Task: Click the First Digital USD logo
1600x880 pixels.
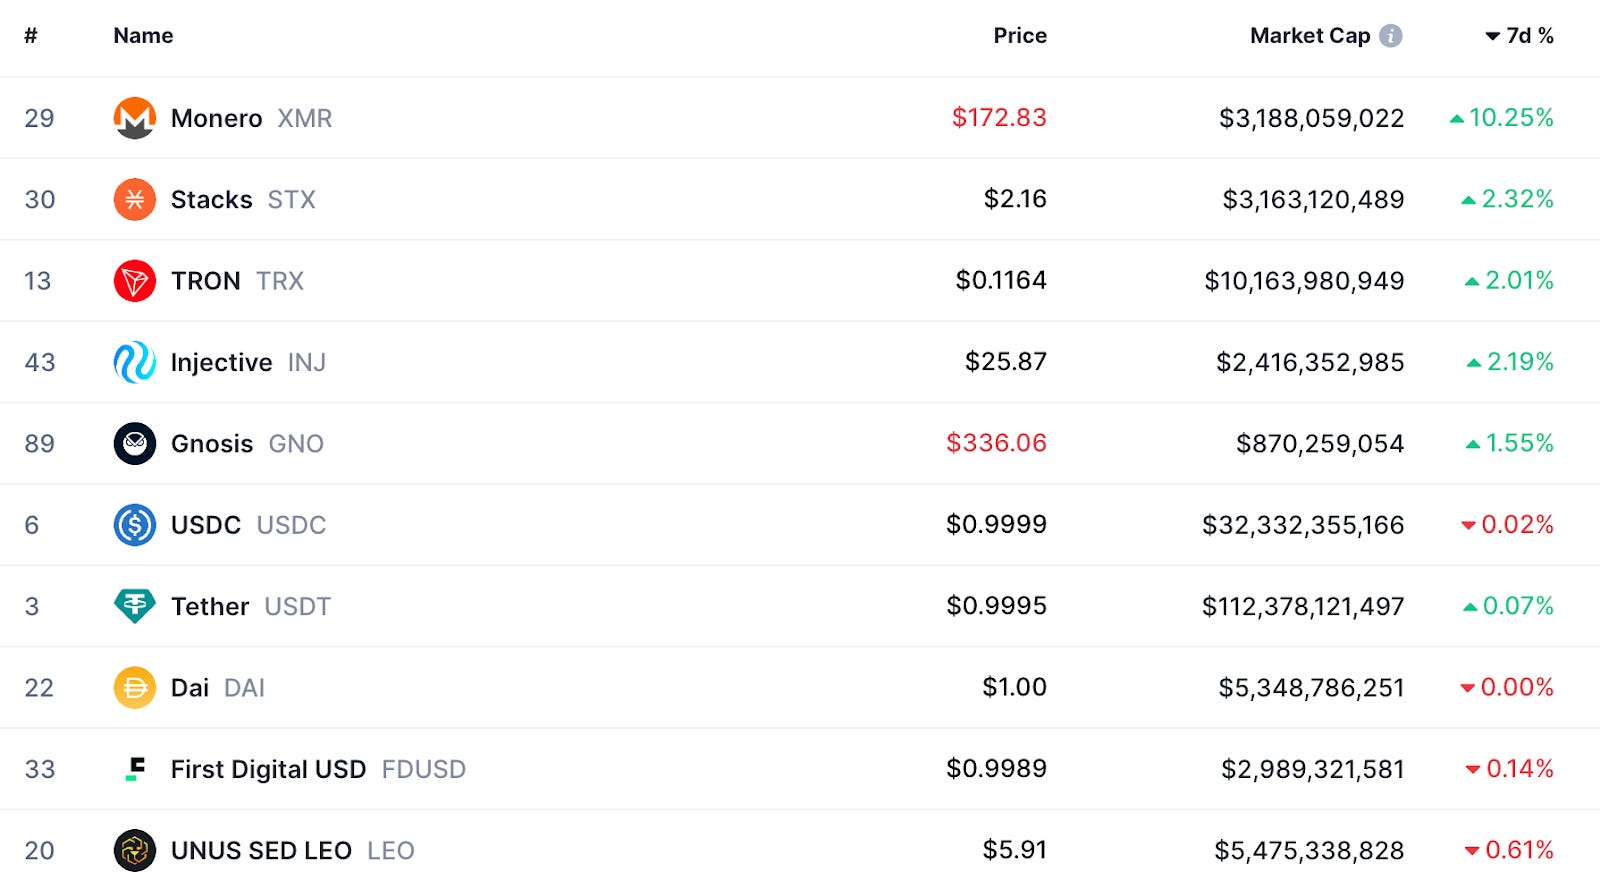Action: coord(134,769)
